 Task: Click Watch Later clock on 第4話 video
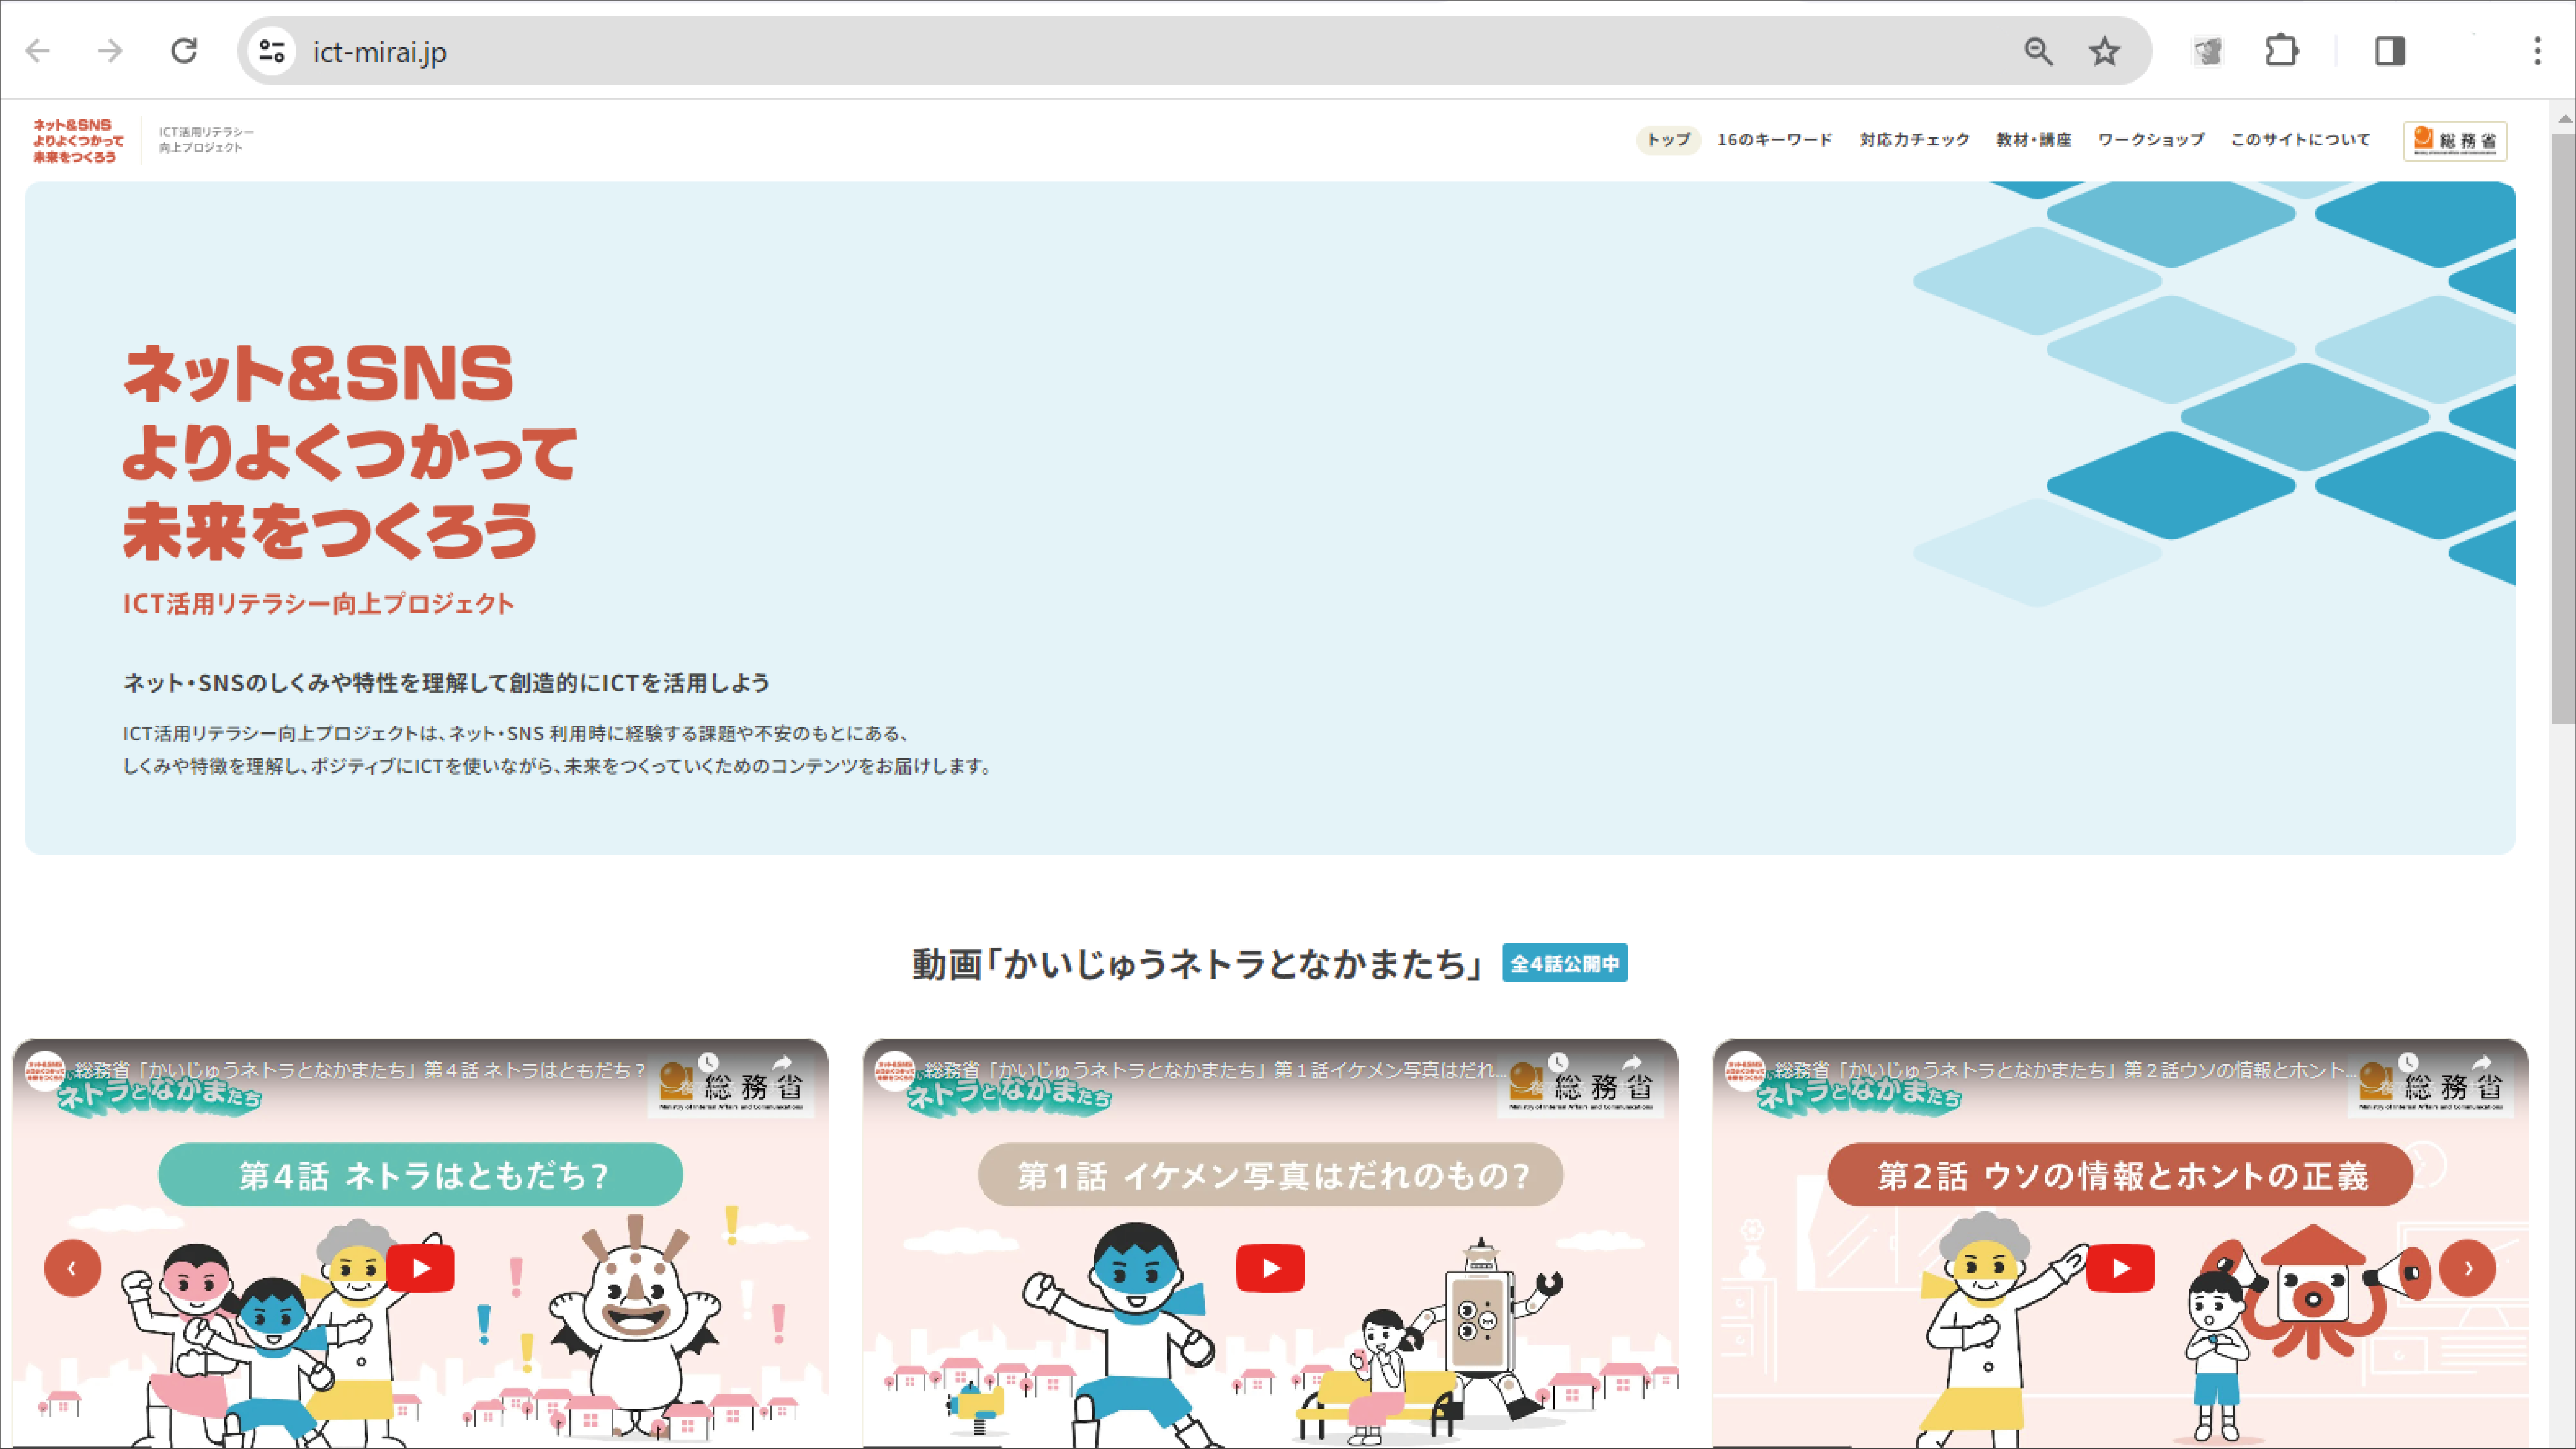click(x=708, y=1062)
